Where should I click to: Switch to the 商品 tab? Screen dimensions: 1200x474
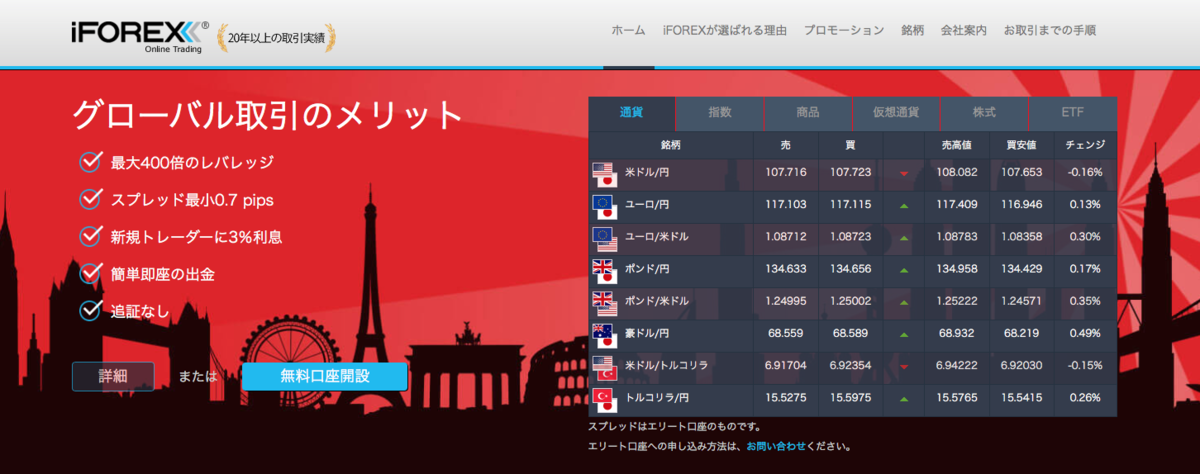click(808, 113)
